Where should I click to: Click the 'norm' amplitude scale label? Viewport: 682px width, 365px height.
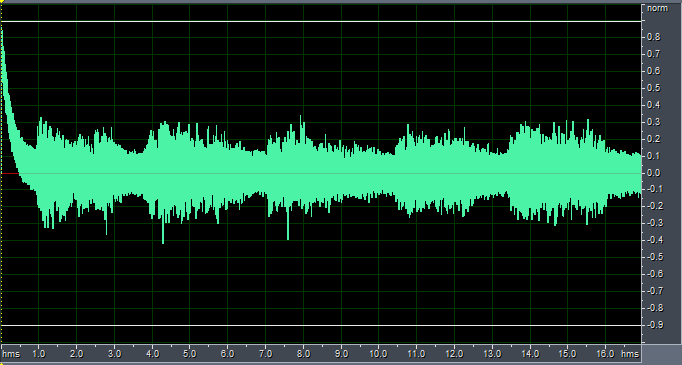tap(657, 8)
